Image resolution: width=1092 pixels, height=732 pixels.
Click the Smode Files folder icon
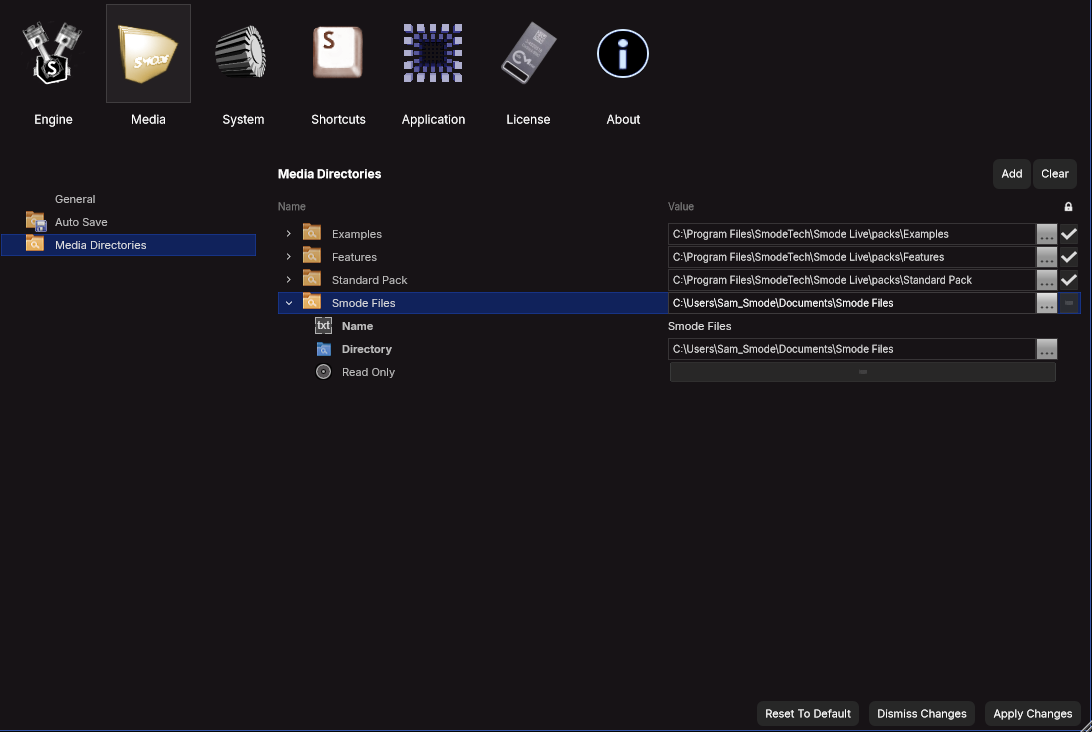[312, 302]
